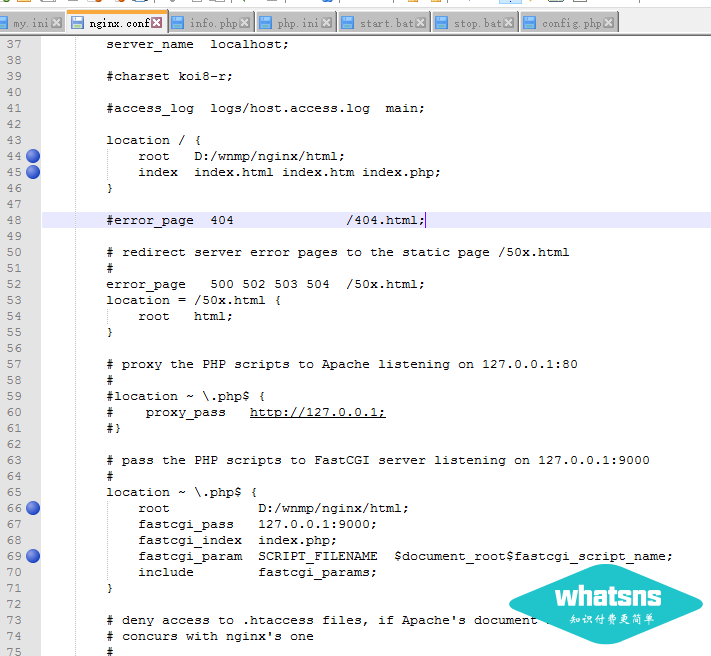This screenshot has width=711, height=656.
Task: Close the my.ini tab
Action: (56, 22)
